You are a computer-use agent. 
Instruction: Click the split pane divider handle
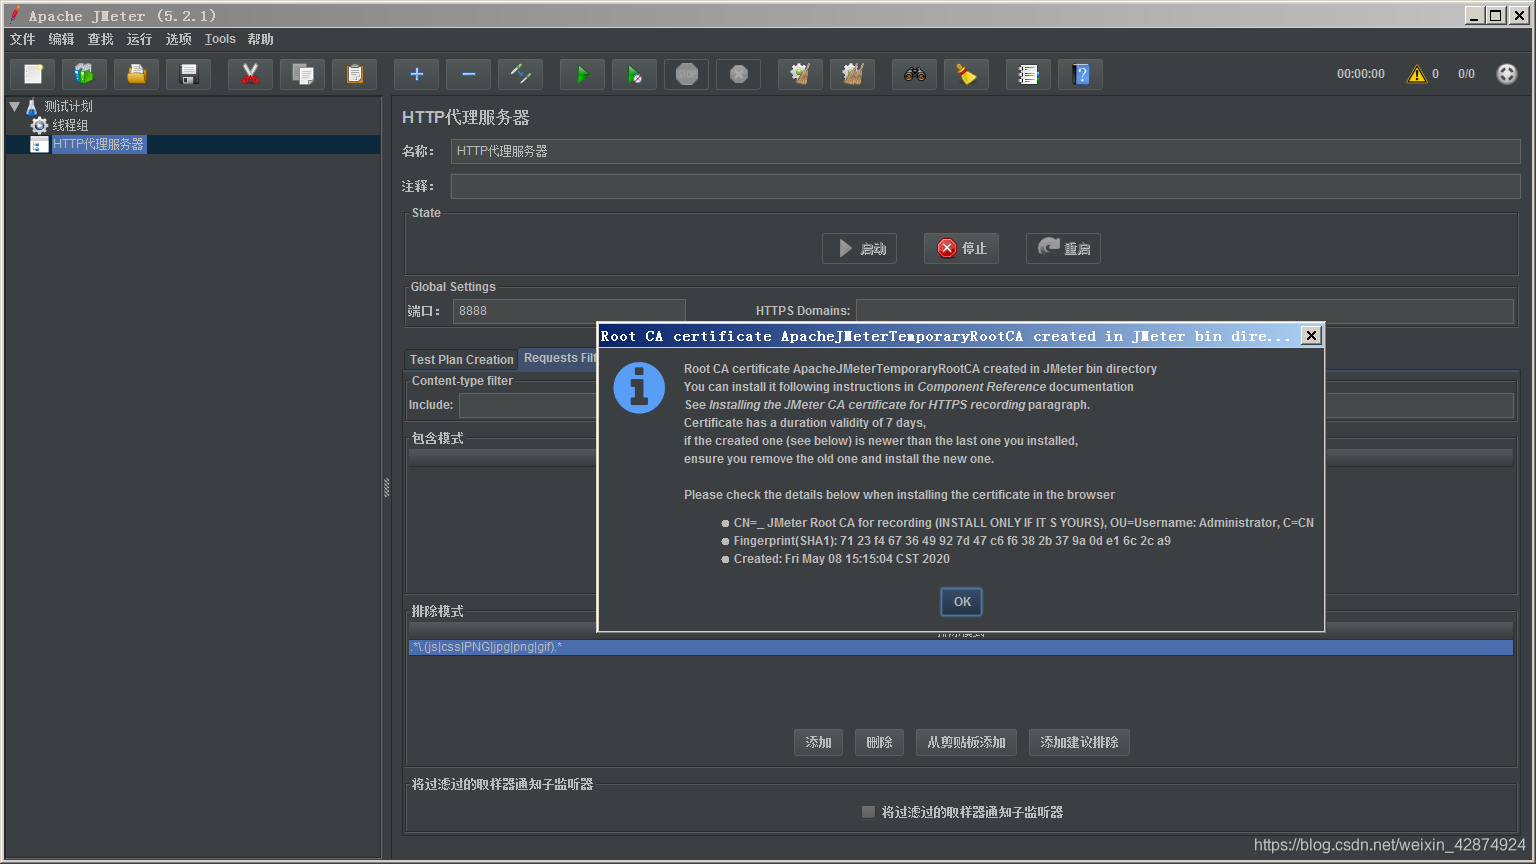tap(386, 488)
